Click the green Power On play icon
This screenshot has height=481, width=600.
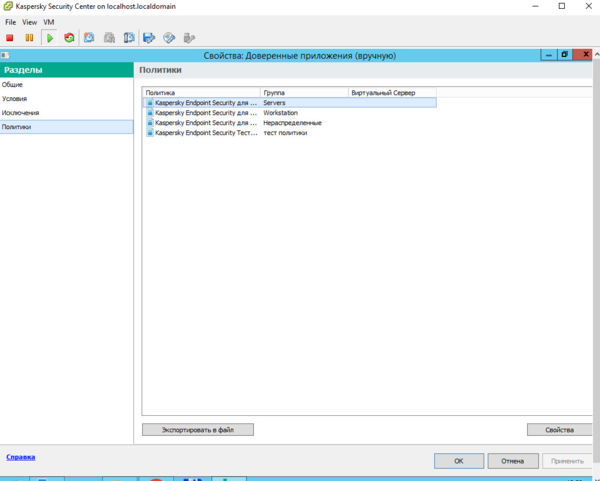point(50,38)
